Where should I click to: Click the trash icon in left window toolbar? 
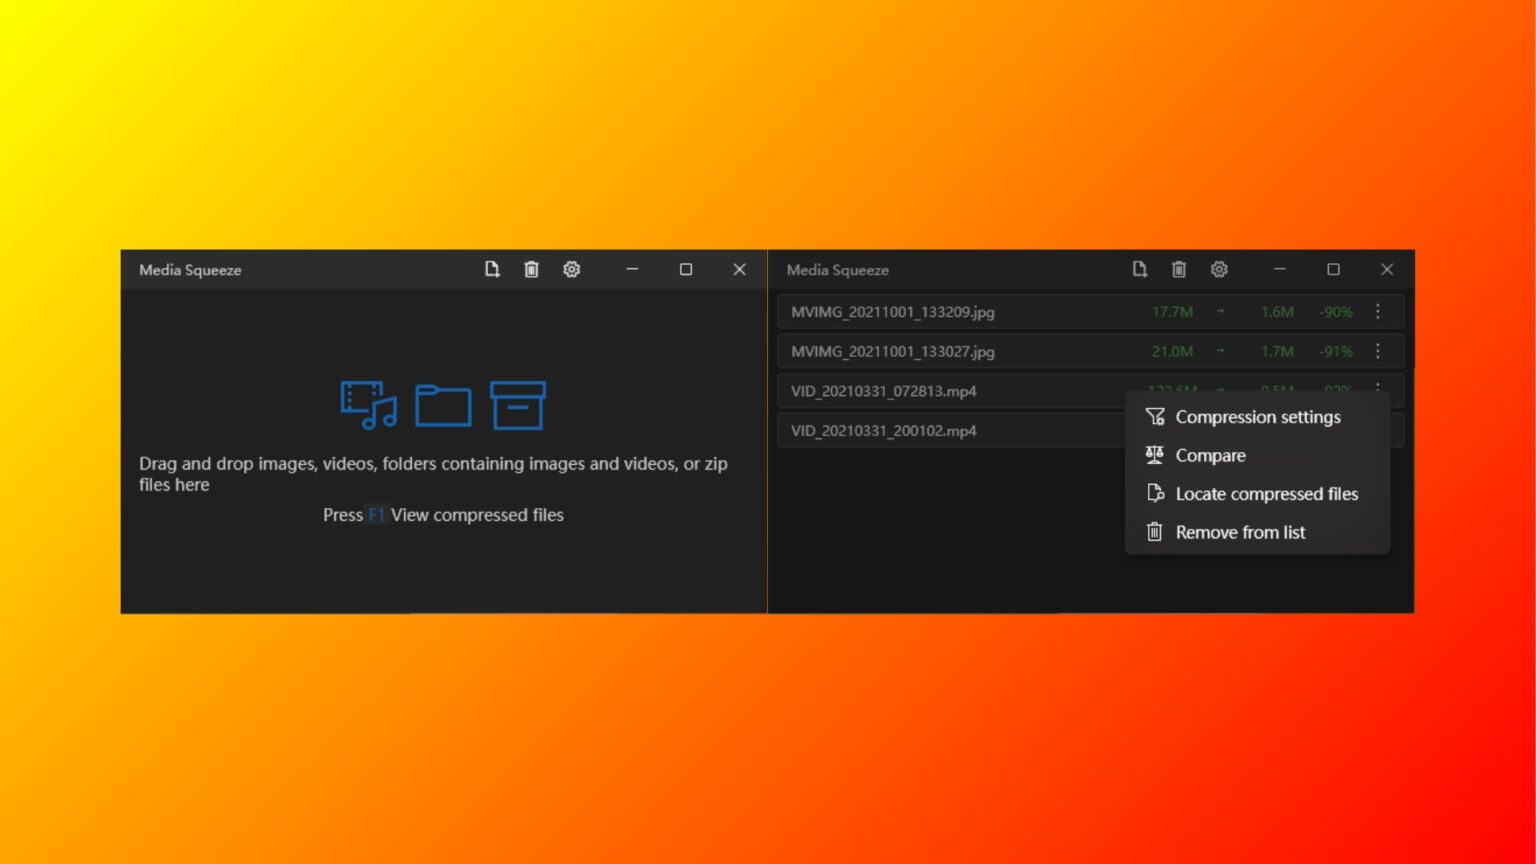pos(531,269)
